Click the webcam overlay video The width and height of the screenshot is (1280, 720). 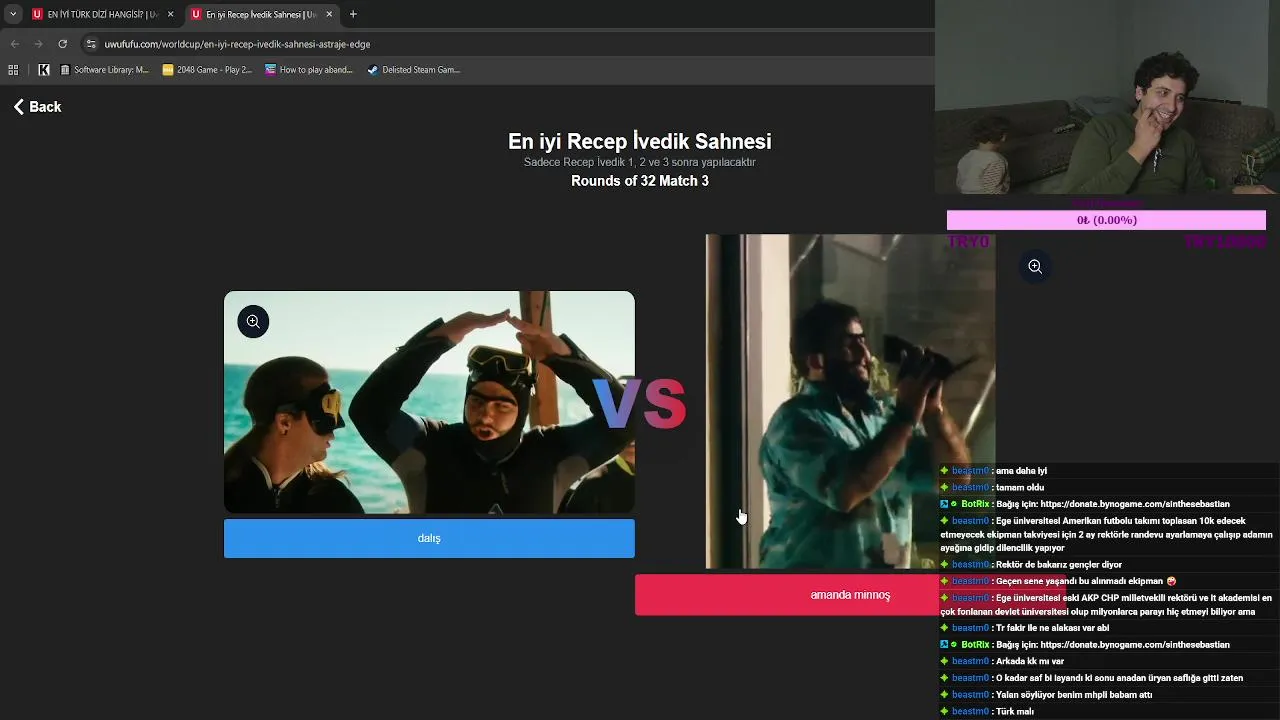click(x=1107, y=97)
